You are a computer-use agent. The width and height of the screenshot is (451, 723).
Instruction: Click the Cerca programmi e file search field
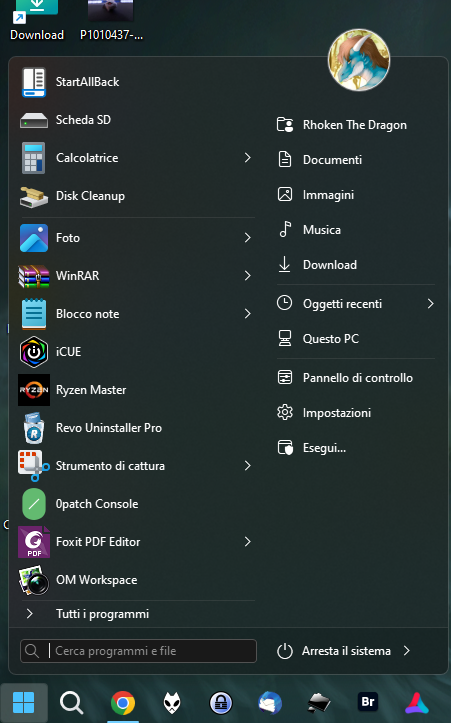(138, 651)
